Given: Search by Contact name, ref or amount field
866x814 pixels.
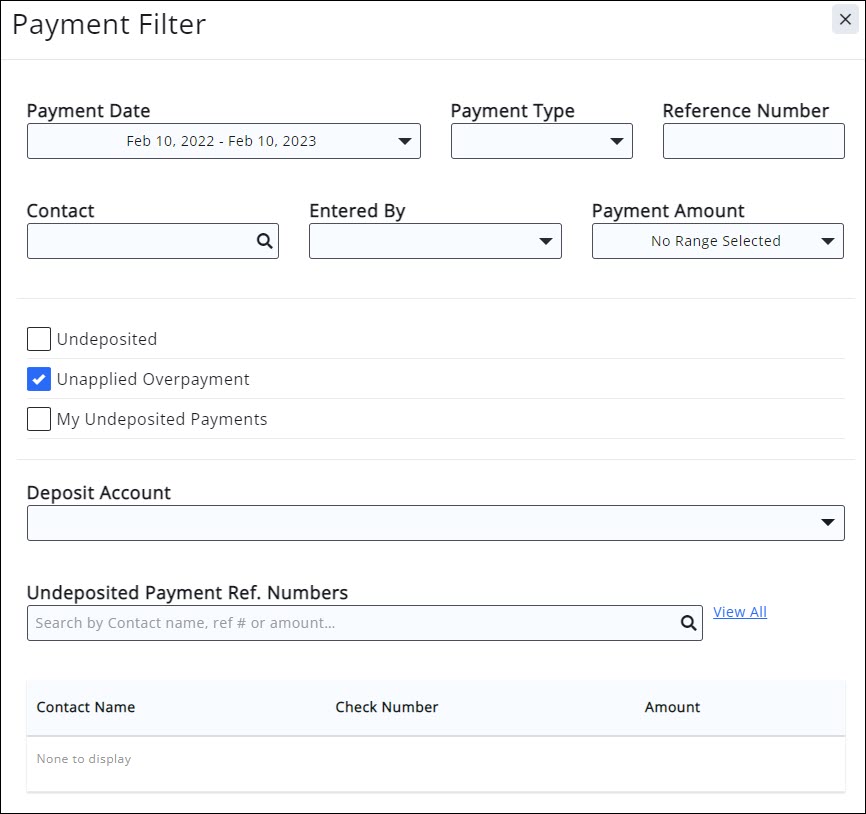Looking at the screenshot, I should click(350, 622).
